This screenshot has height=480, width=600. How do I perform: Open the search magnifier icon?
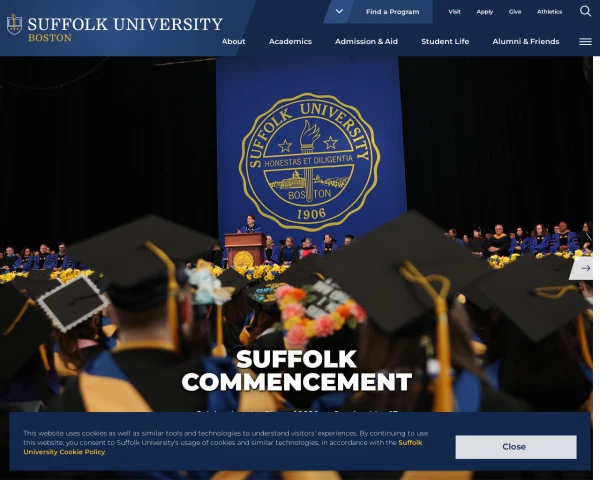pyautogui.click(x=585, y=11)
